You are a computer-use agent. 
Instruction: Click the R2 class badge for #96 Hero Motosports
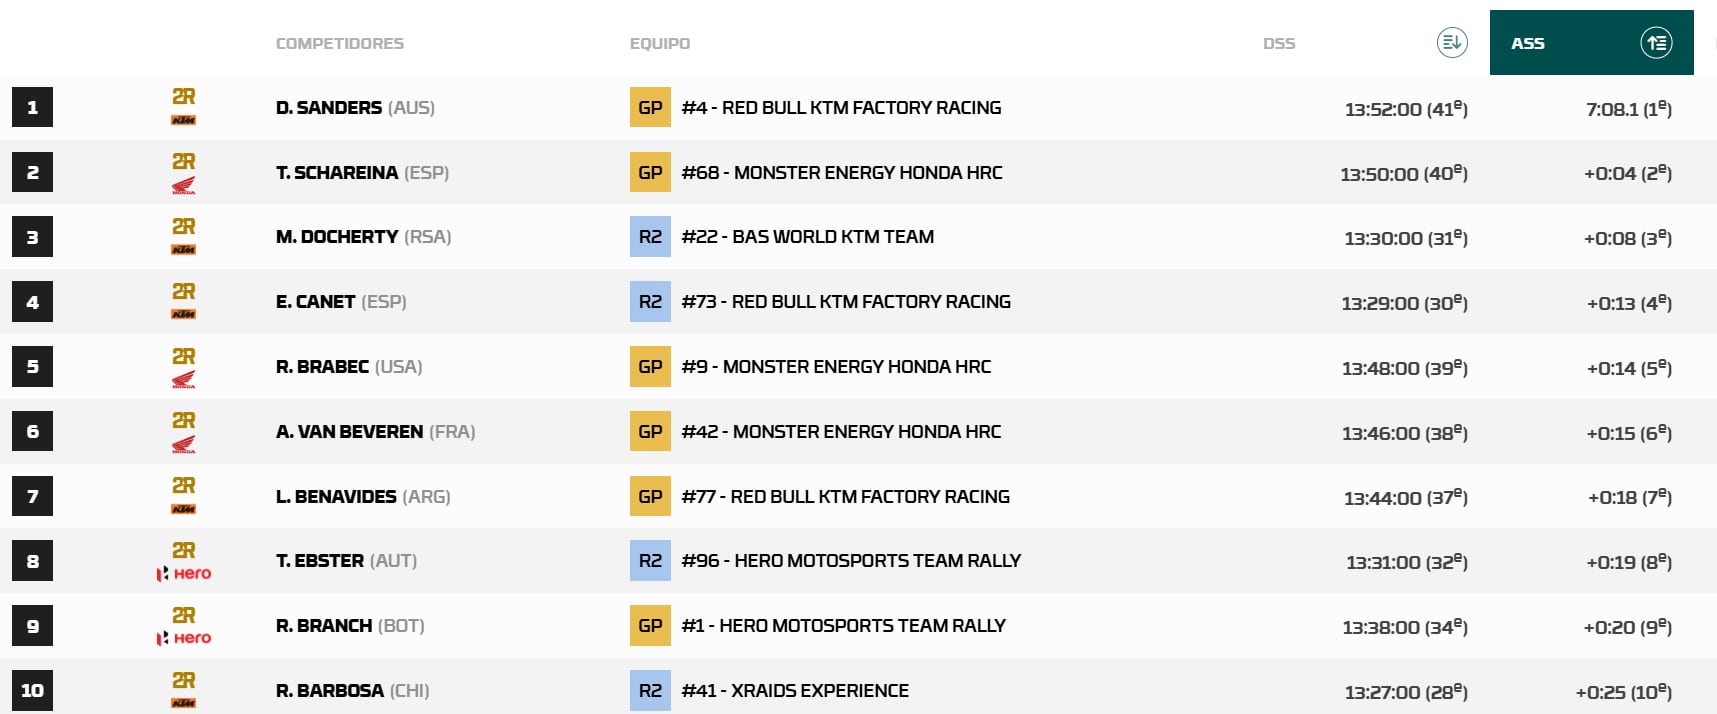point(650,561)
